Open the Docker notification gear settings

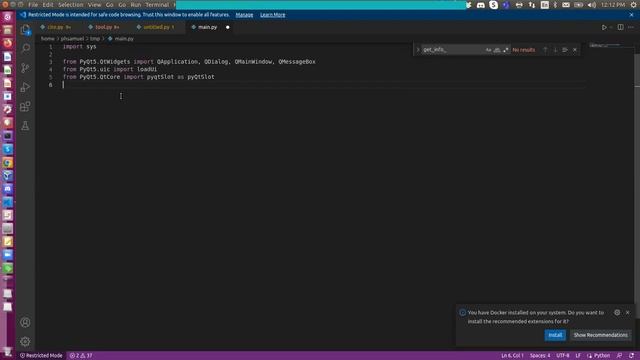(617, 313)
